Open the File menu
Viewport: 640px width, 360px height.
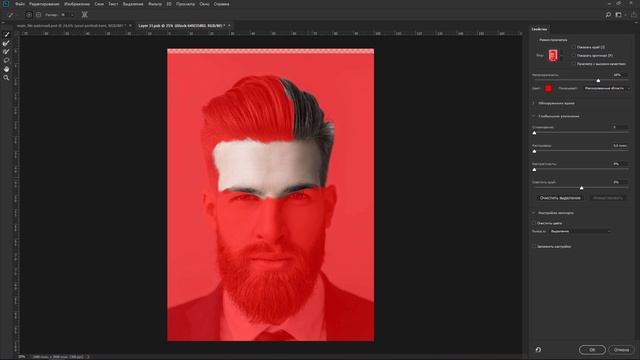tap(20, 4)
